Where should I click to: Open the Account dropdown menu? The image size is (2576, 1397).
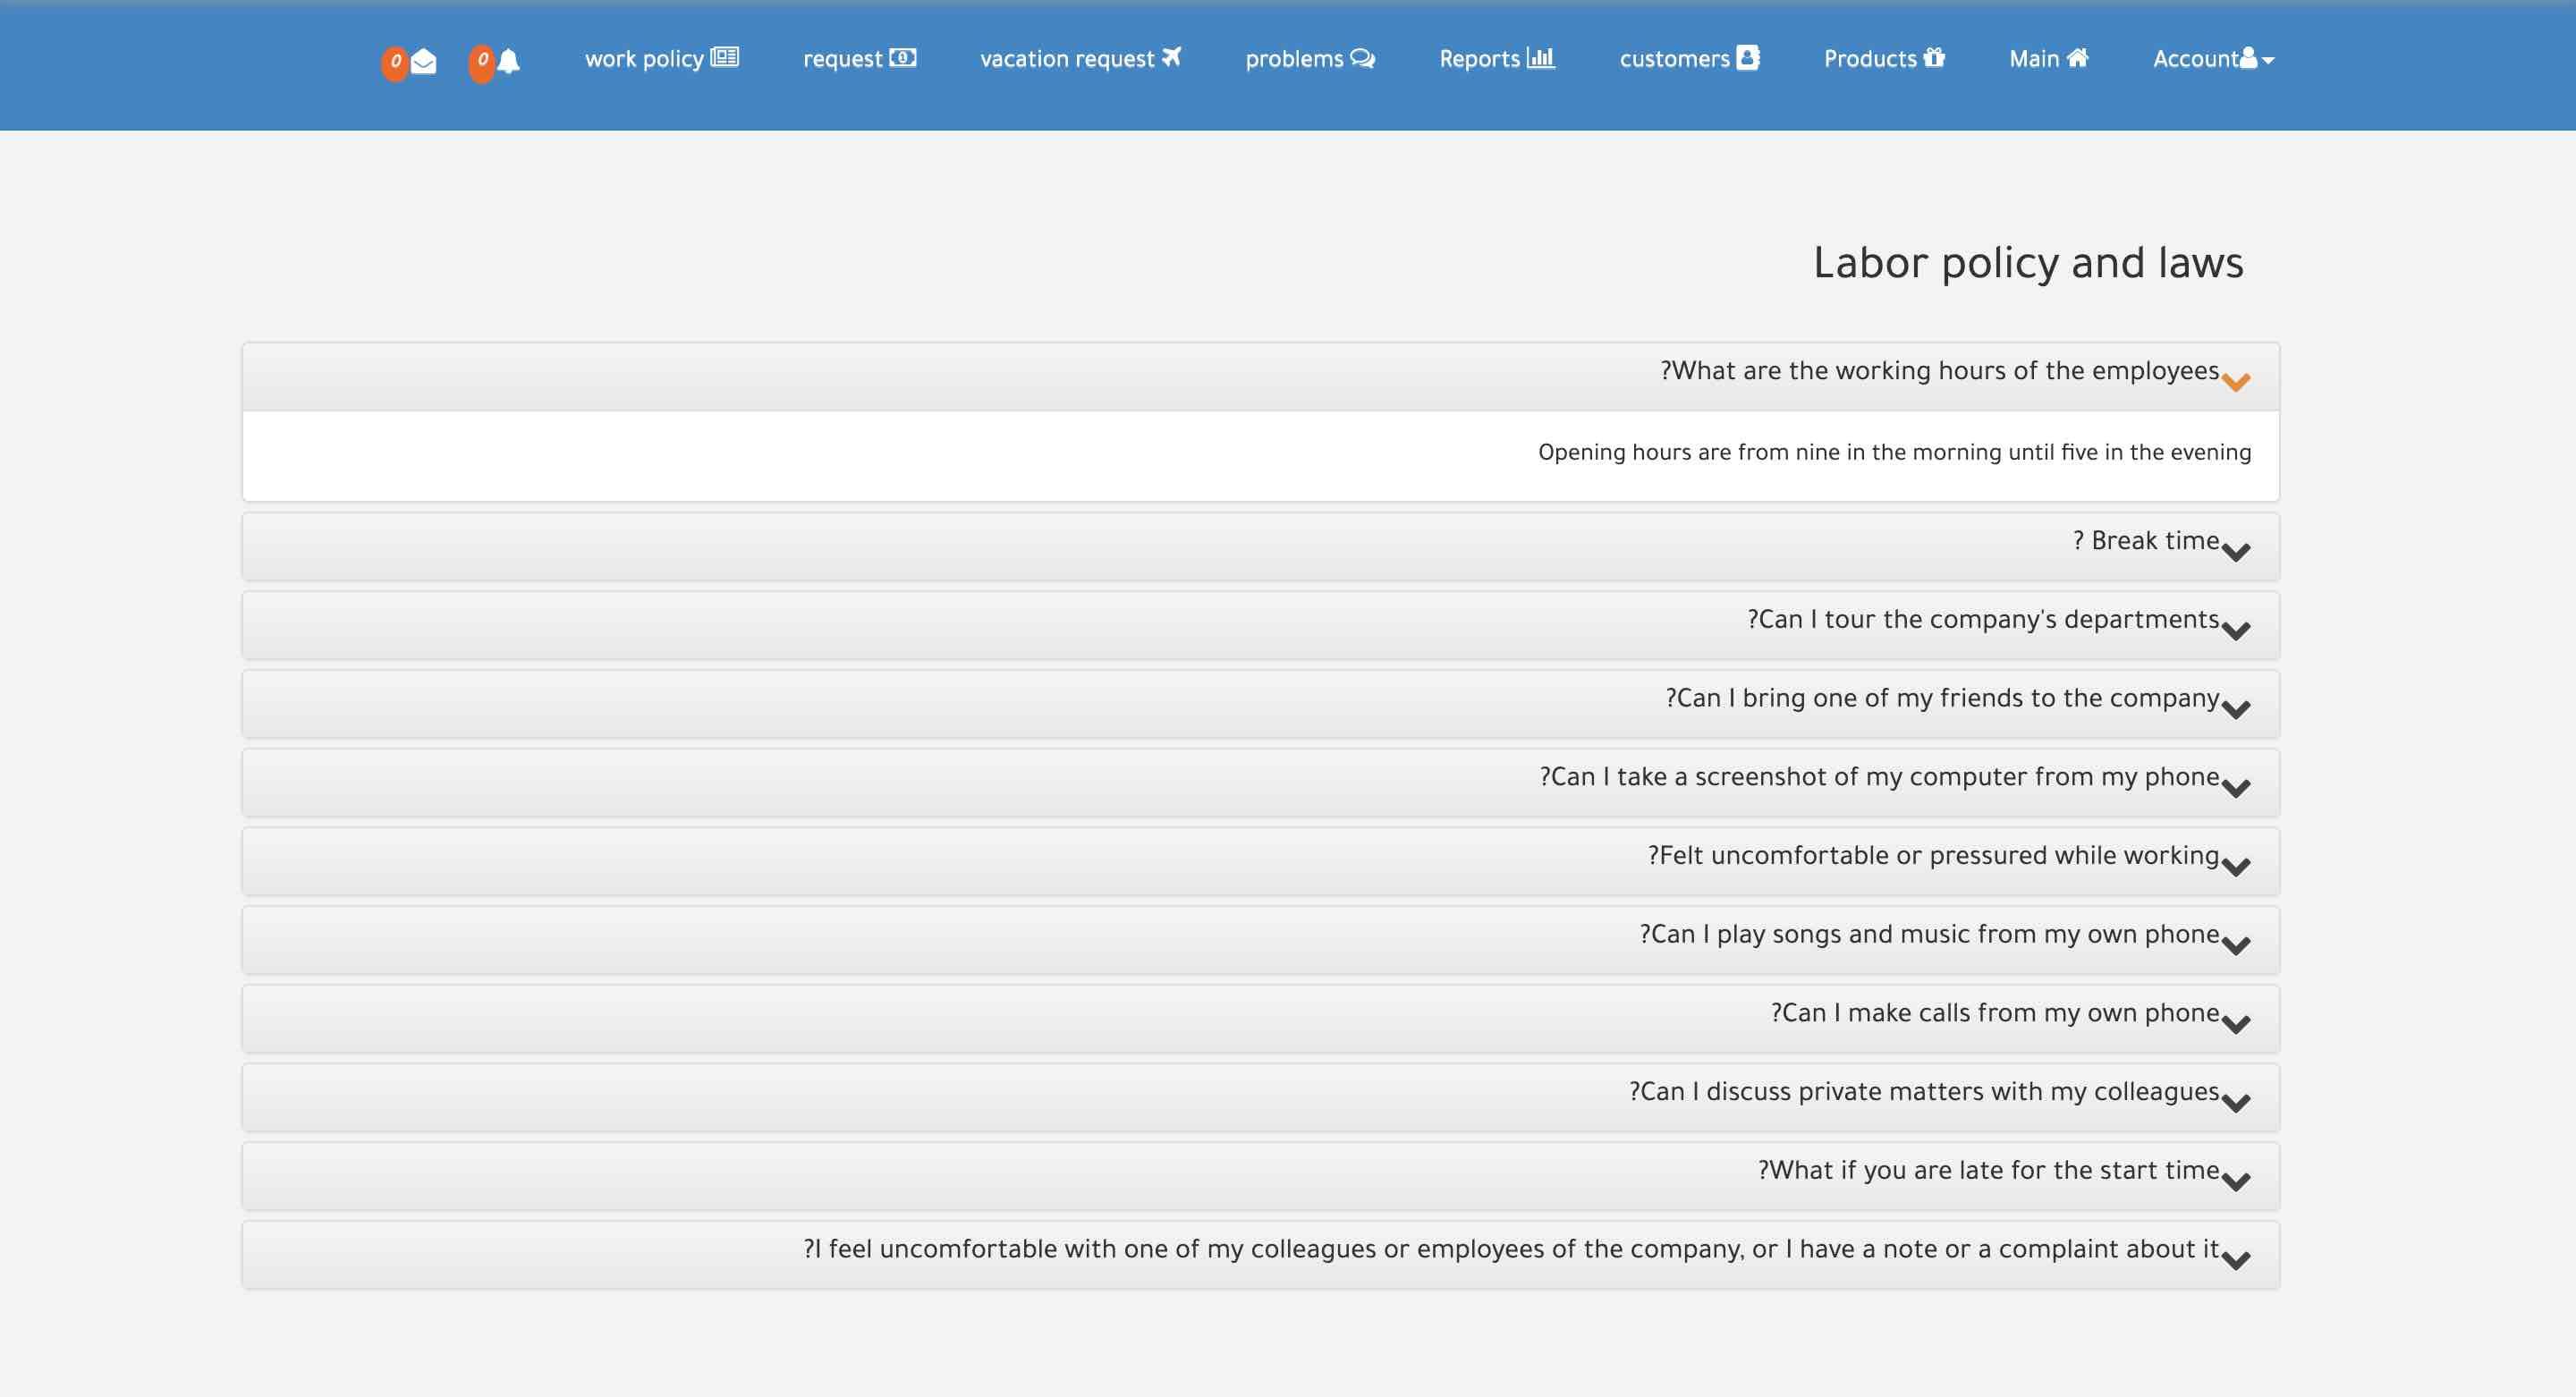click(x=2212, y=59)
